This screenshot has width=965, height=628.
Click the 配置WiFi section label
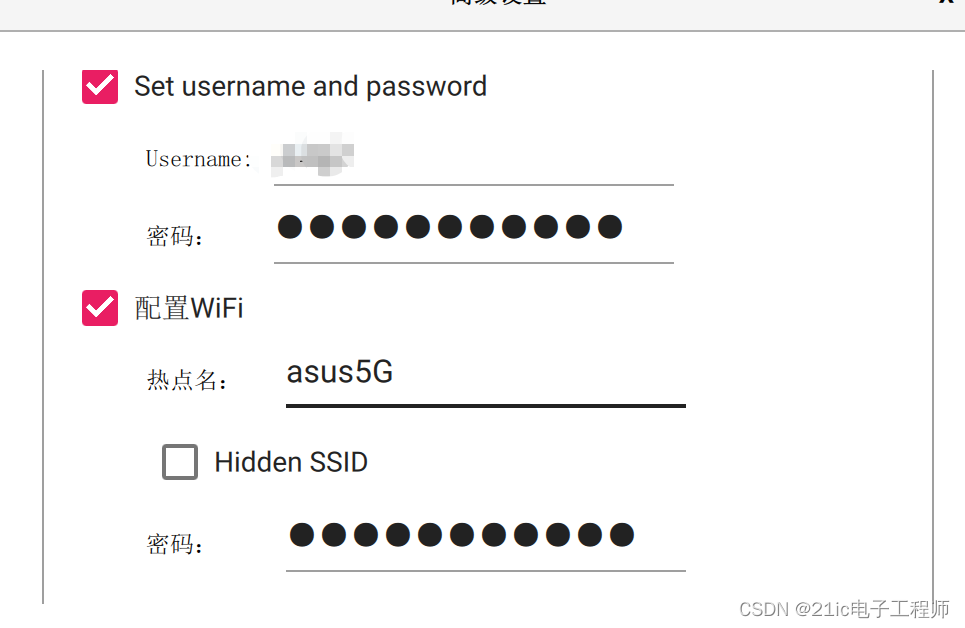(x=187, y=308)
